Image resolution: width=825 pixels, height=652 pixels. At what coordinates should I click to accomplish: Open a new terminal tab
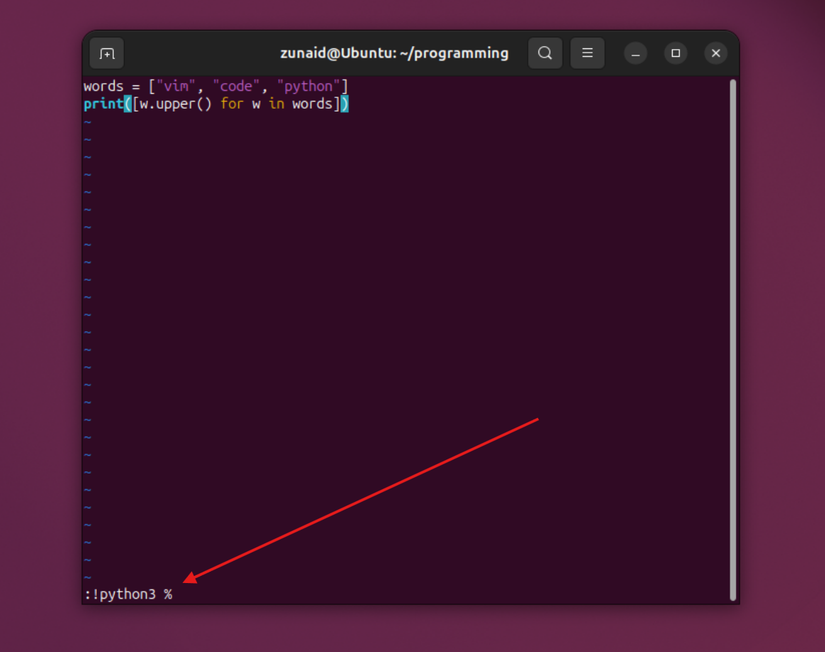coord(107,53)
